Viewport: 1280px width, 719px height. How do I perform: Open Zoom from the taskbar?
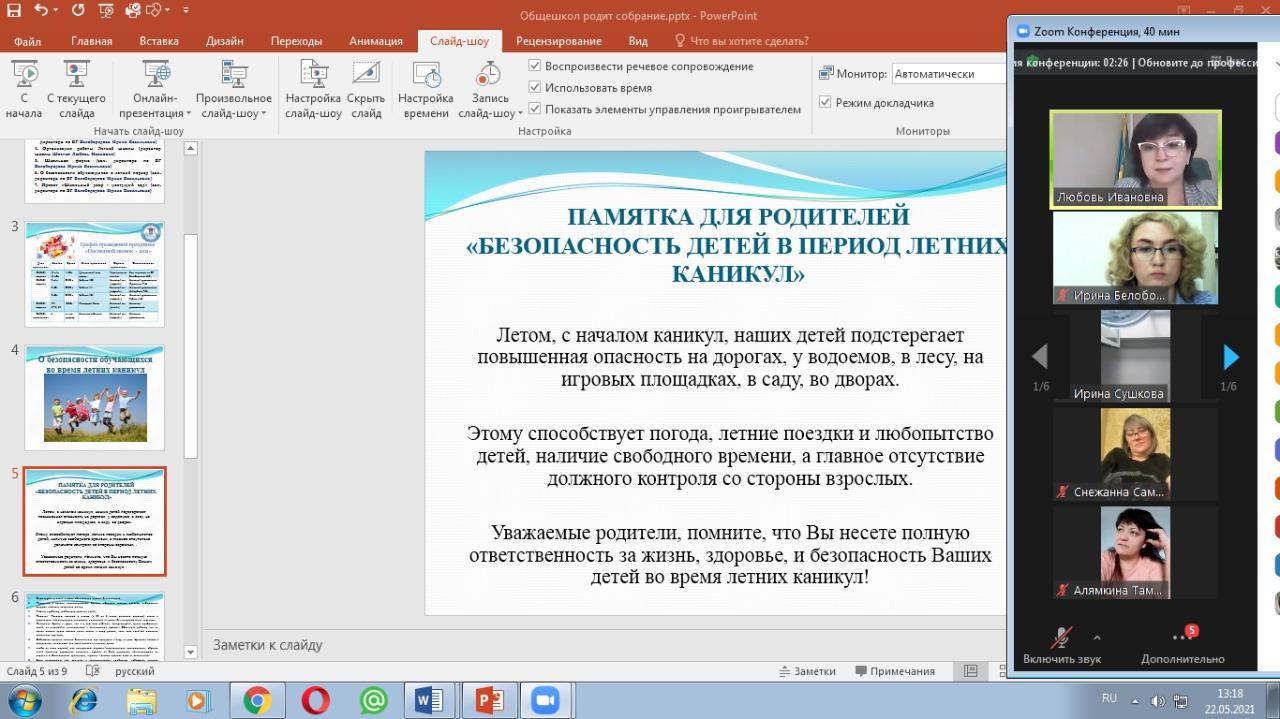point(546,701)
